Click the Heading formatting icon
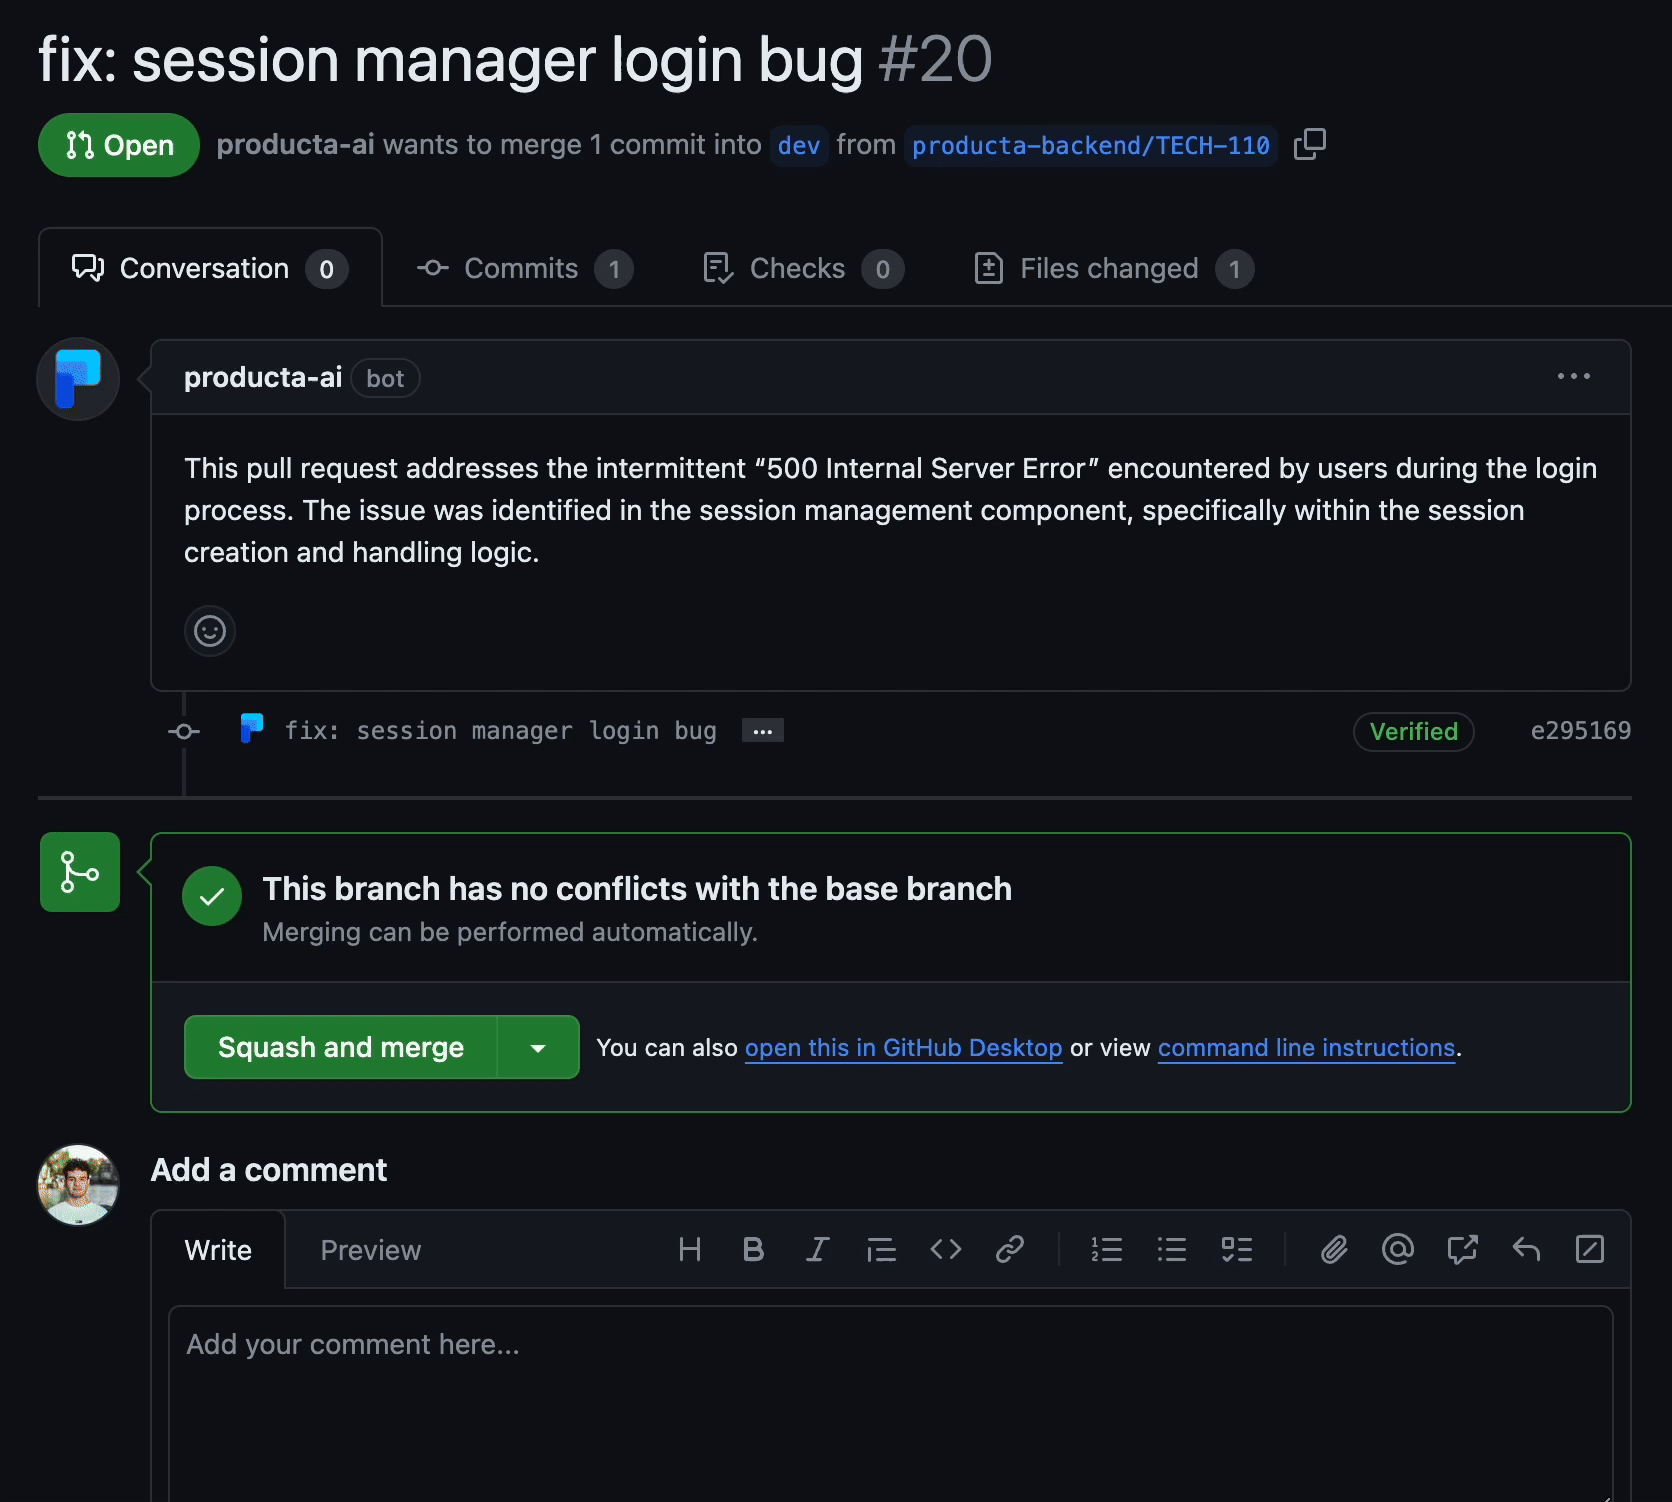 click(x=689, y=1249)
